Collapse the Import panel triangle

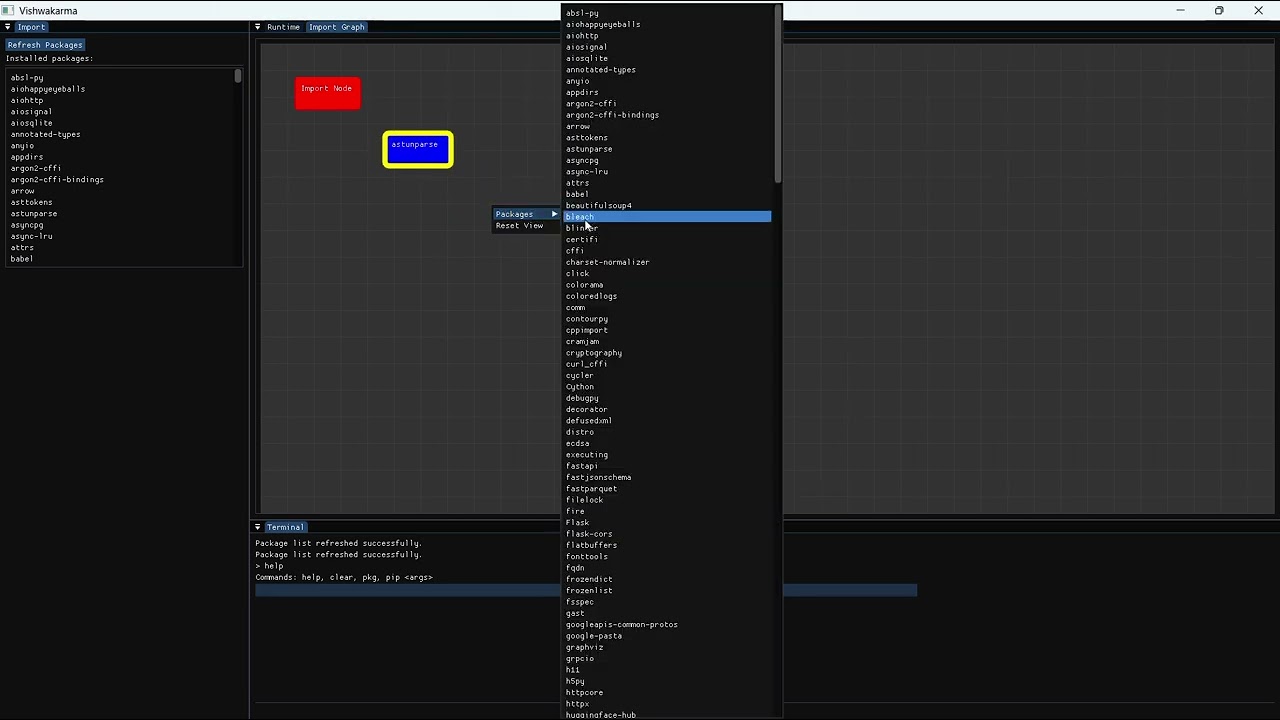click(8, 27)
